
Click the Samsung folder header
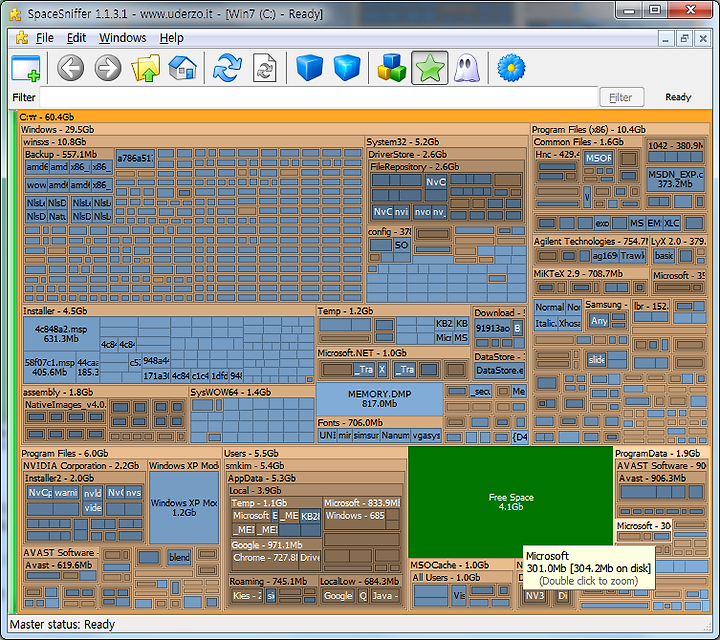tap(606, 304)
